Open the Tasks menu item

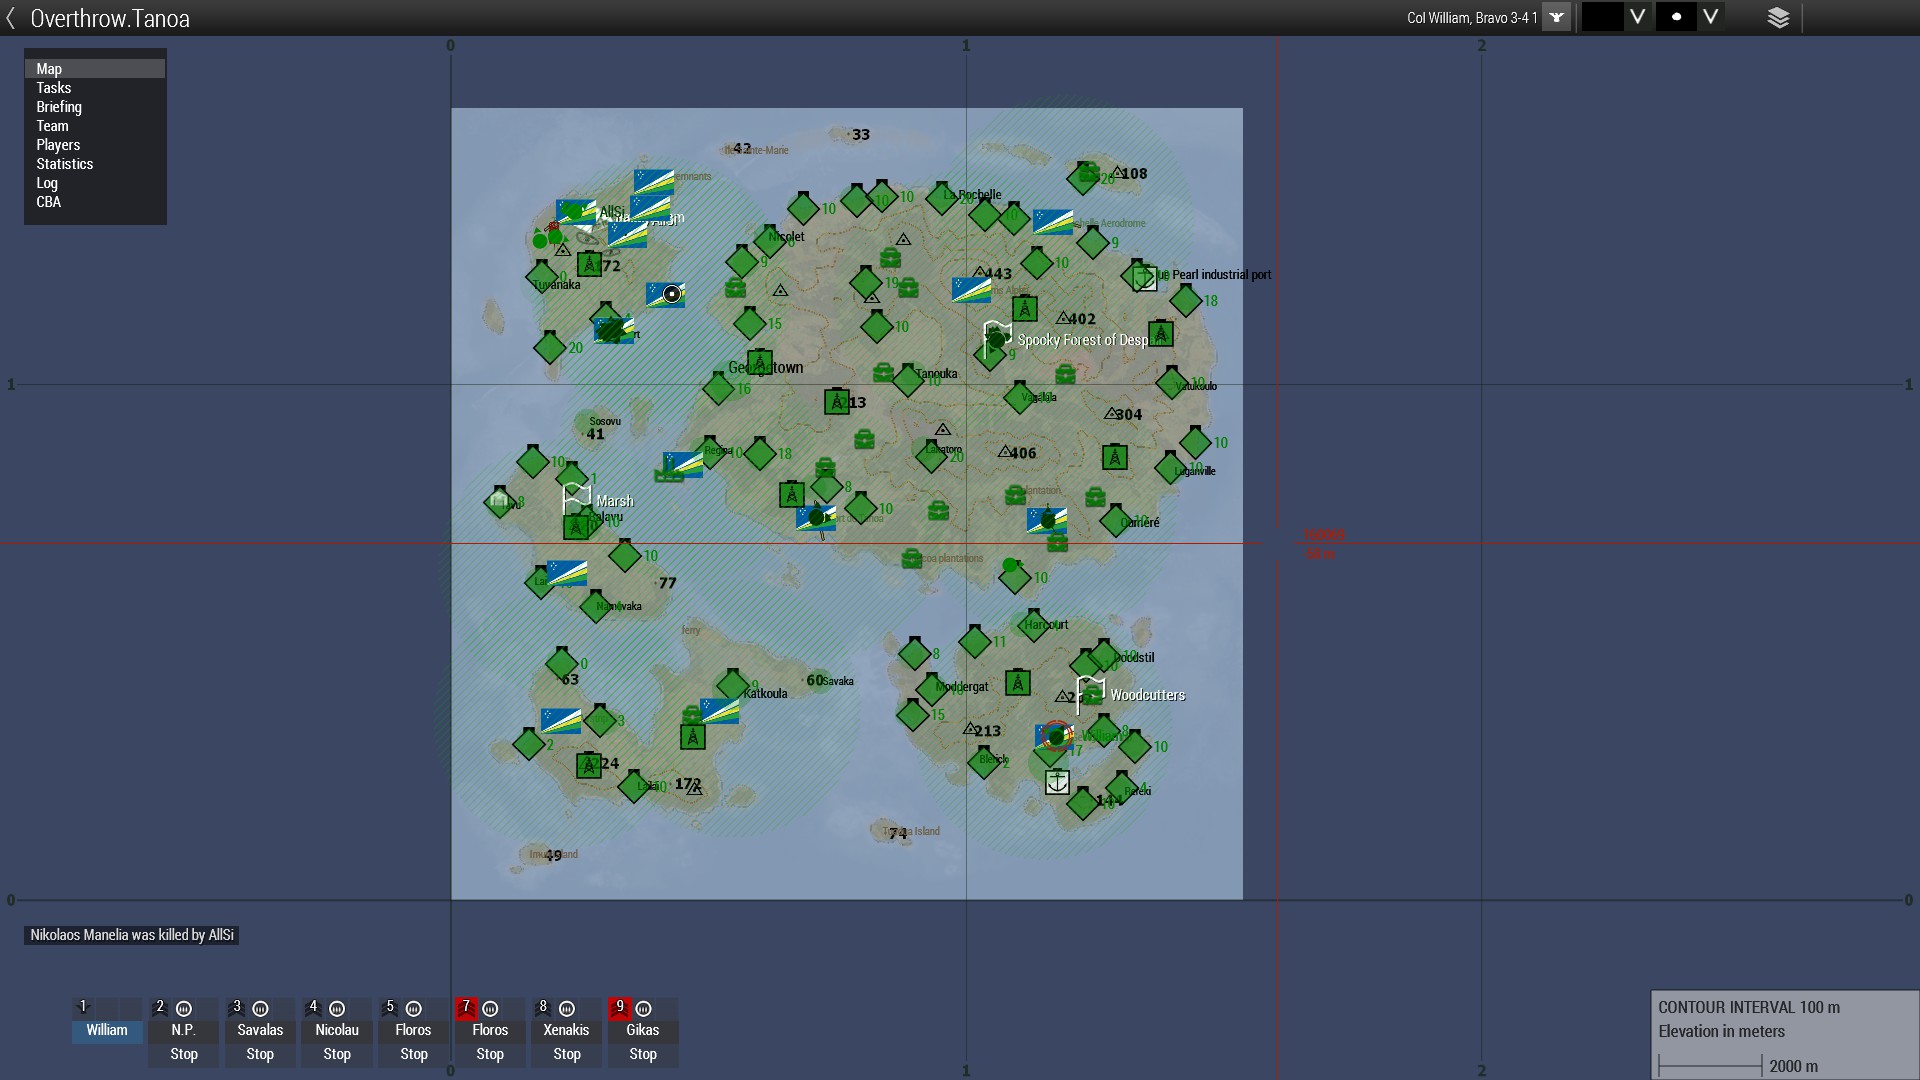54,88
